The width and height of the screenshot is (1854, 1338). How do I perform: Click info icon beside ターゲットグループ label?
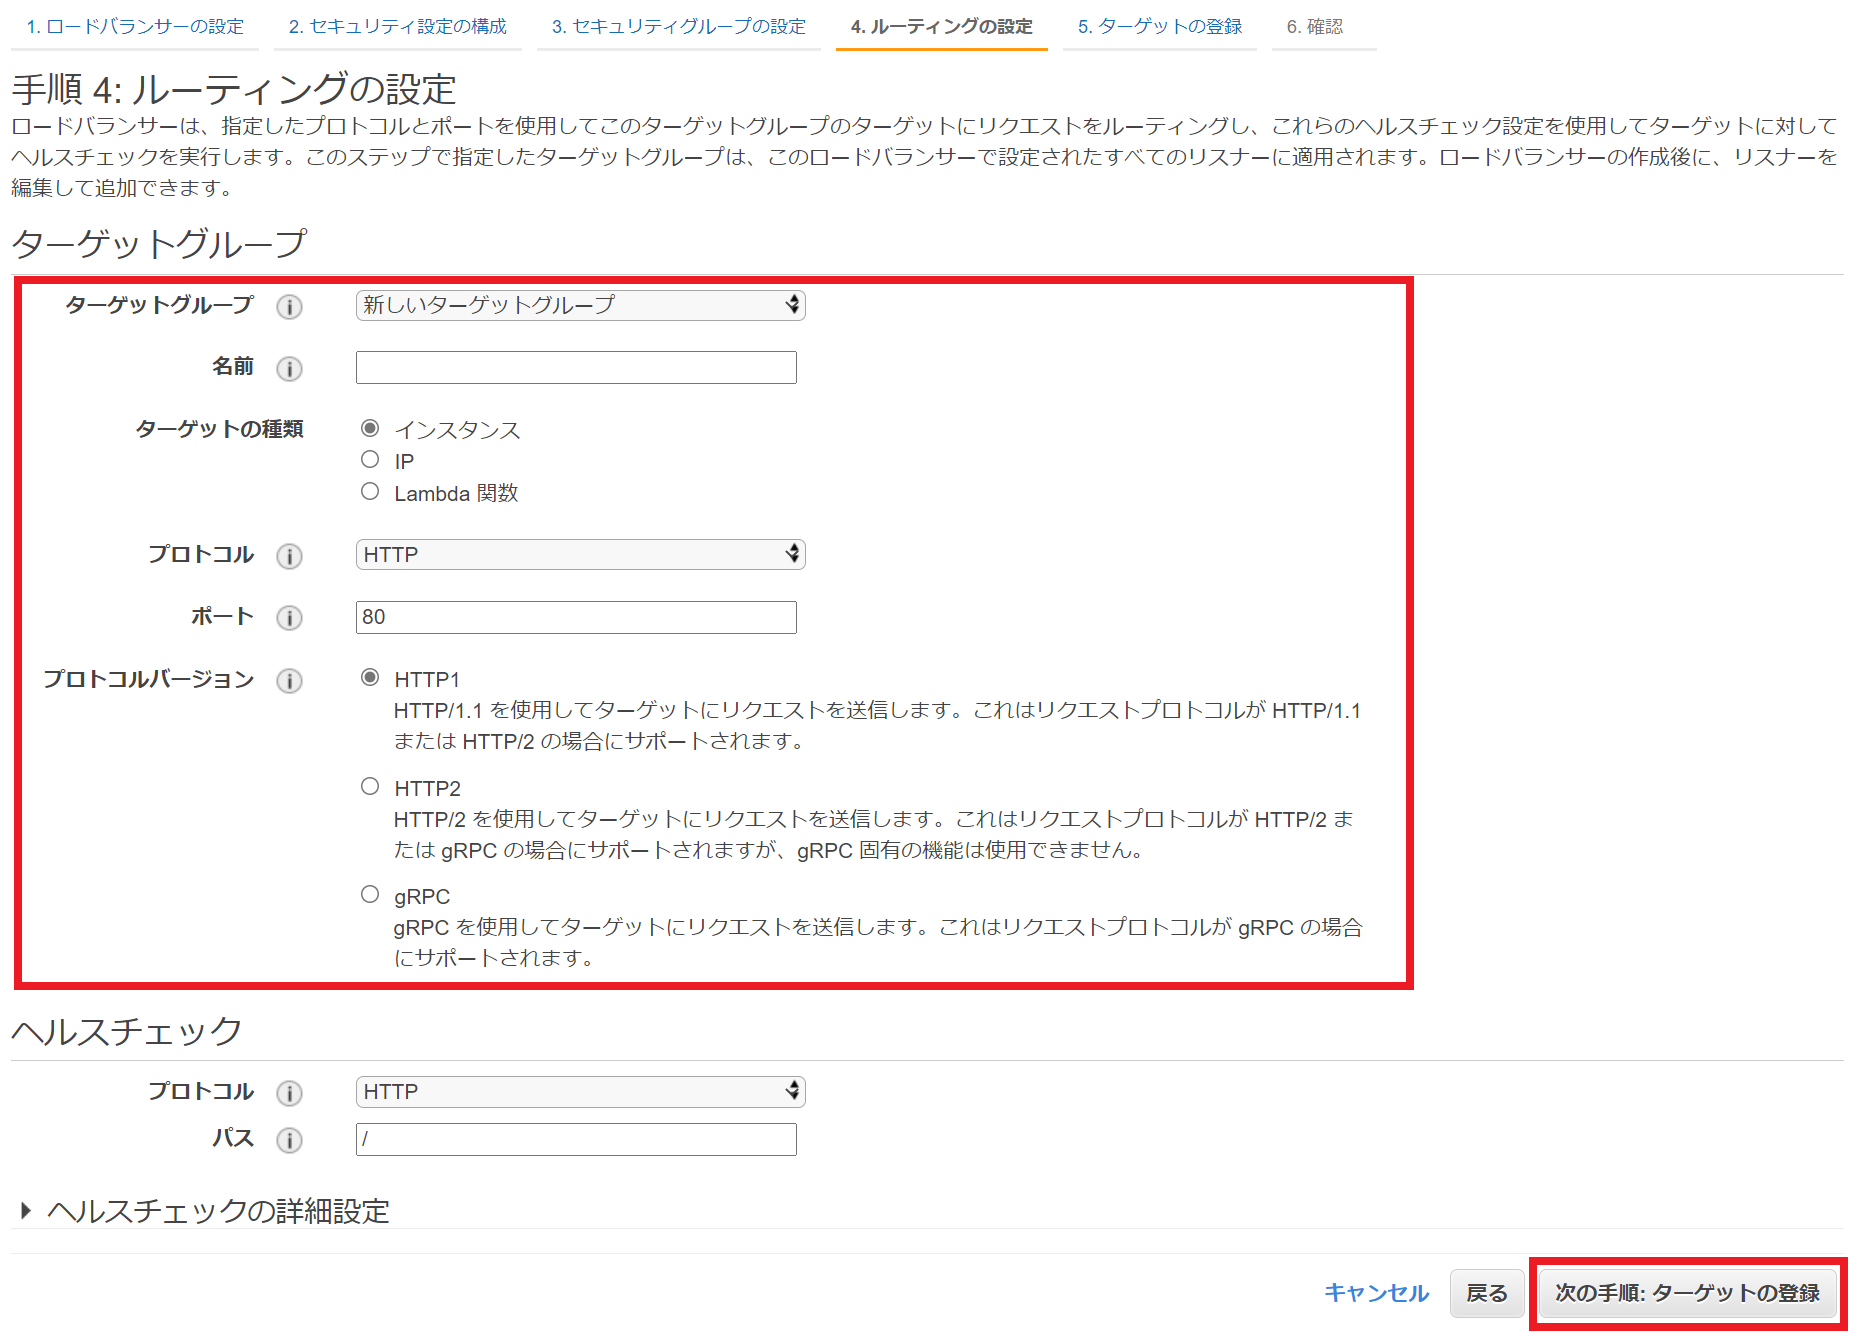(x=289, y=307)
